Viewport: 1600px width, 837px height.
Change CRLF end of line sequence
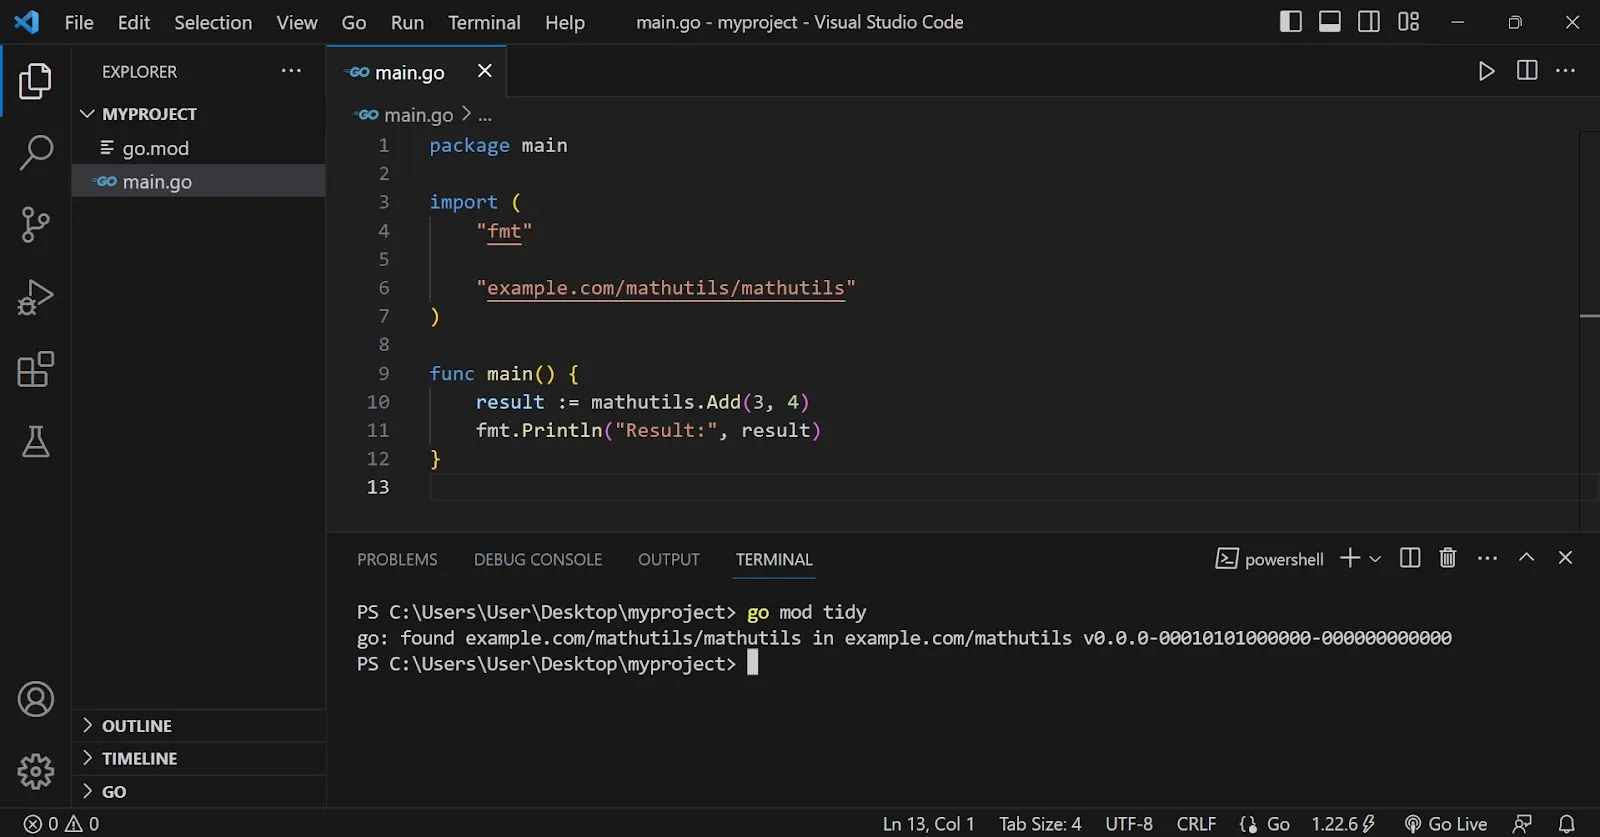tap(1196, 824)
